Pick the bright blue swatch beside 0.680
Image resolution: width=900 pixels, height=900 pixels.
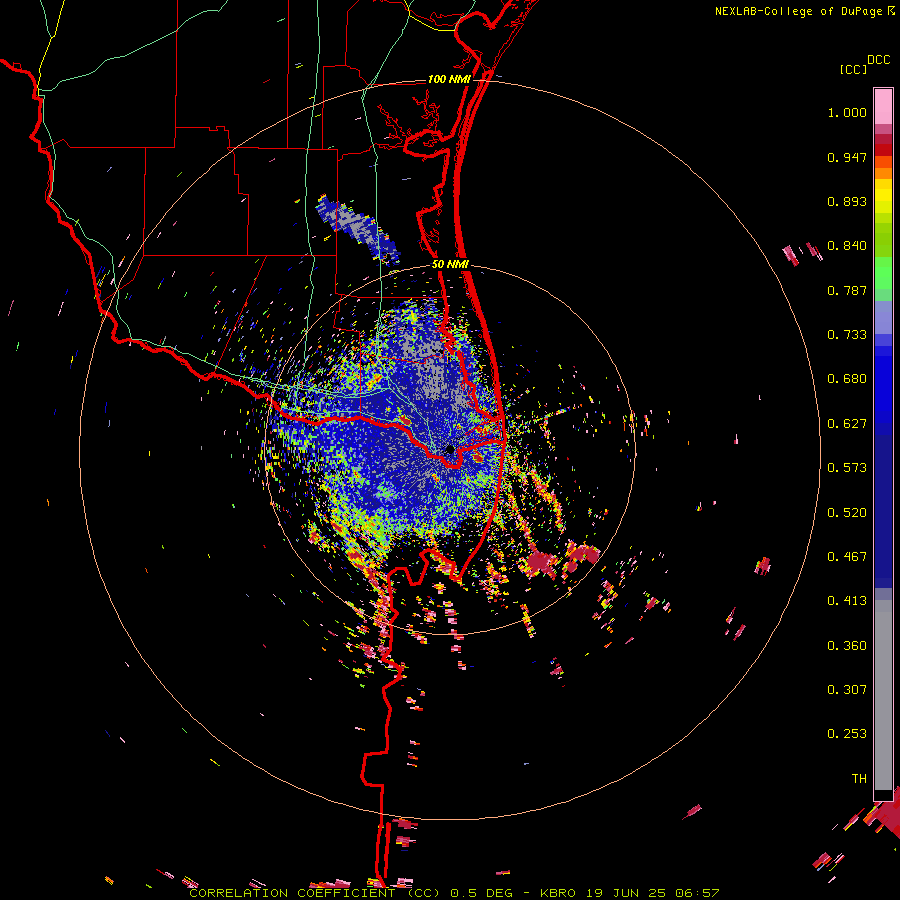(x=883, y=385)
